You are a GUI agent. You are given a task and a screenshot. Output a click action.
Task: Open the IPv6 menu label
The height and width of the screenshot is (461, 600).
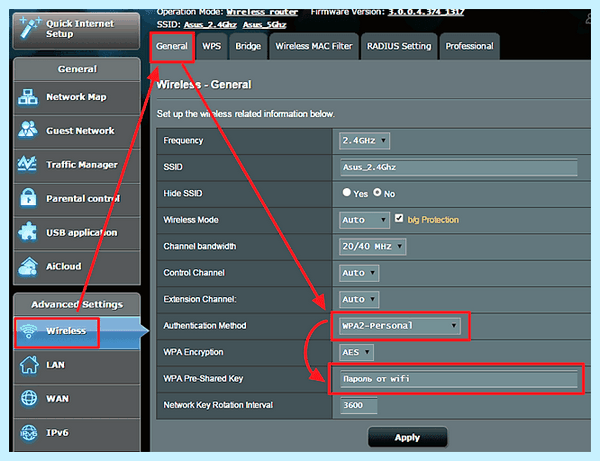pyautogui.click(x=57, y=433)
